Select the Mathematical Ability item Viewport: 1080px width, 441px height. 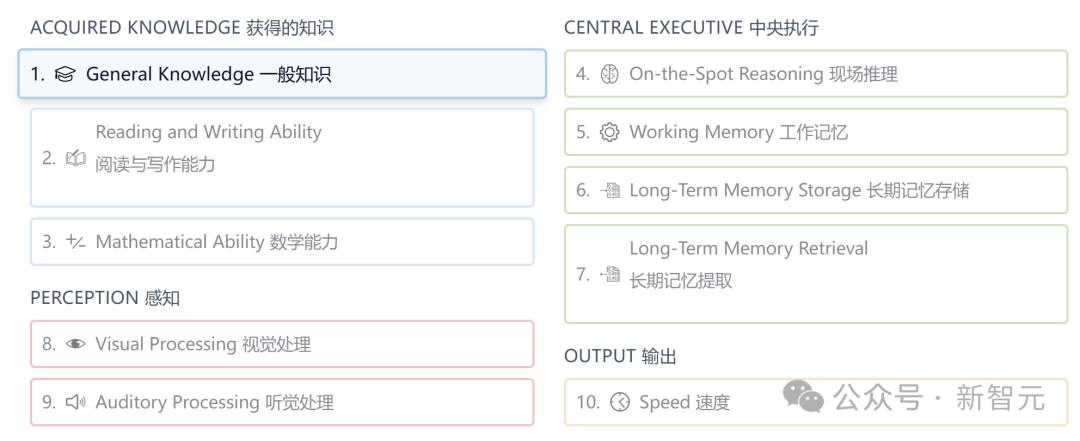282,242
